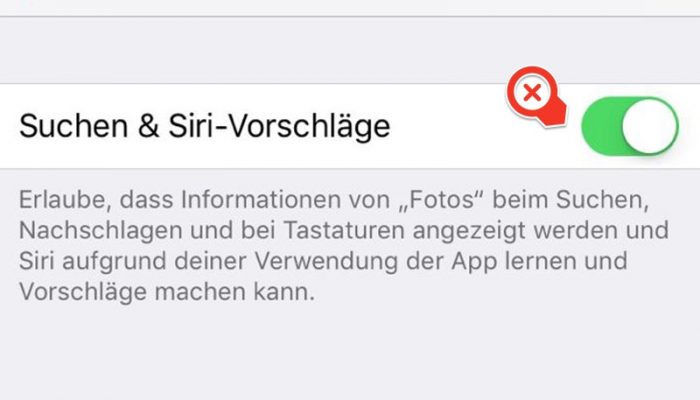Click the blank gray area below the description

(350, 353)
